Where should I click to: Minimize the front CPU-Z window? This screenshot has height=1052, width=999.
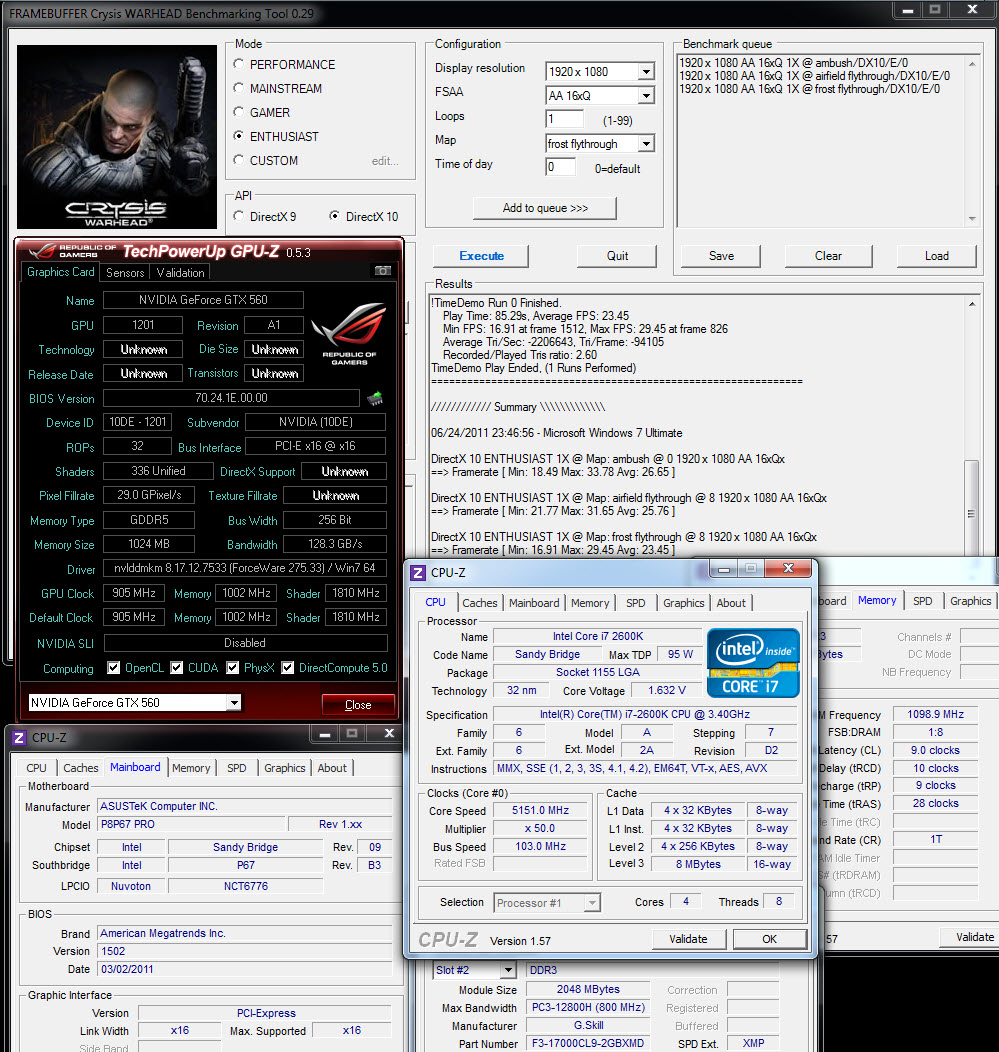tap(725, 570)
